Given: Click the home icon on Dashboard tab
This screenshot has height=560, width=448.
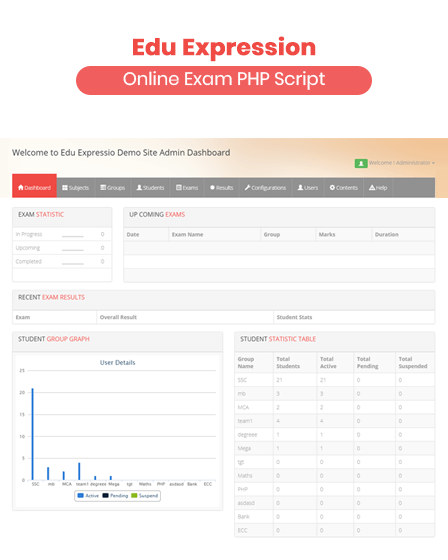Looking at the screenshot, I should click(21, 188).
